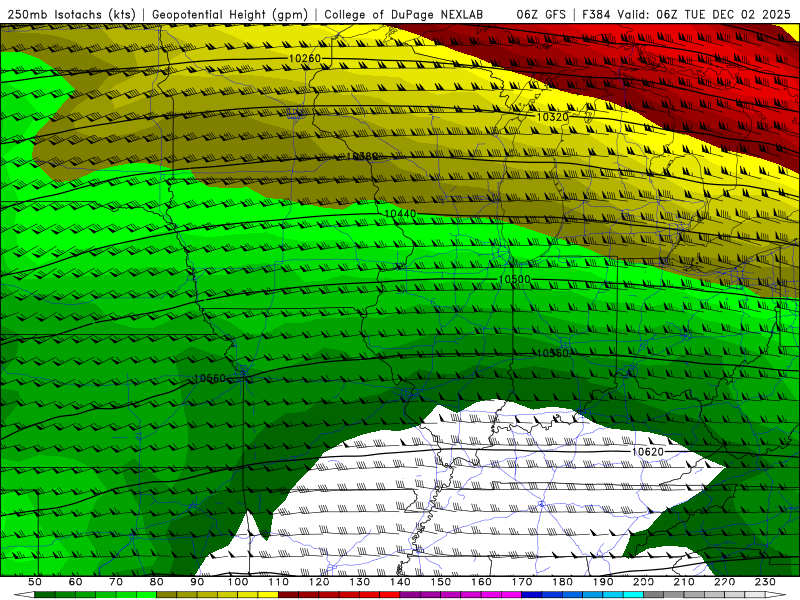This screenshot has width=800, height=600.
Task: Click the 60 value on the color scale
Action: tap(75, 582)
